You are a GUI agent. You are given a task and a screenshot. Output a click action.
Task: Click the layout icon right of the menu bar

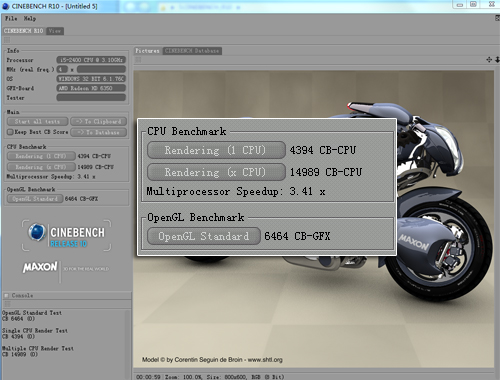click(497, 18)
